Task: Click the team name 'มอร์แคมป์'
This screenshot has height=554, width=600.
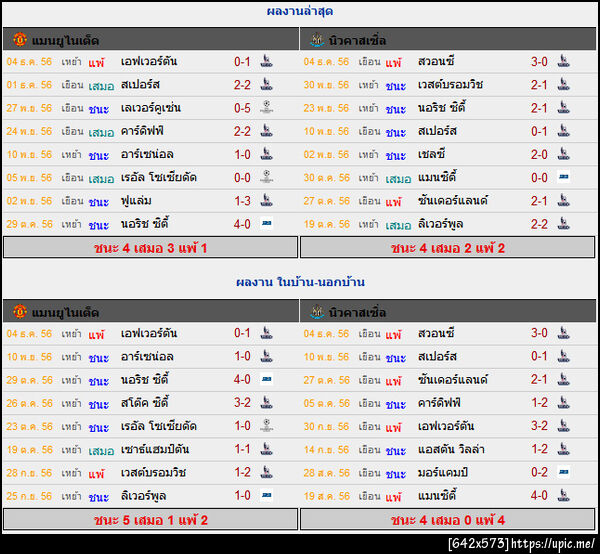Action: [442, 472]
